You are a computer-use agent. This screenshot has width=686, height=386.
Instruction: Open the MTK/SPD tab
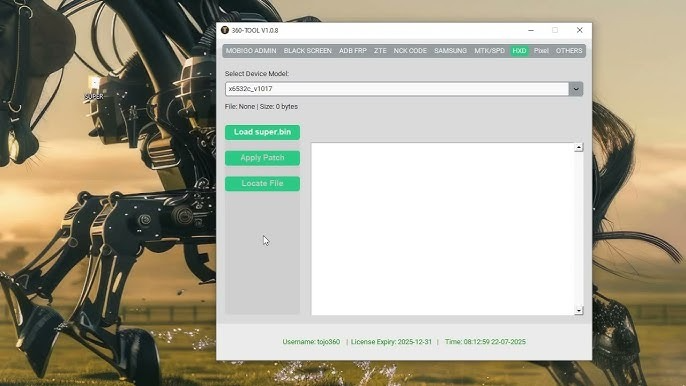490,51
